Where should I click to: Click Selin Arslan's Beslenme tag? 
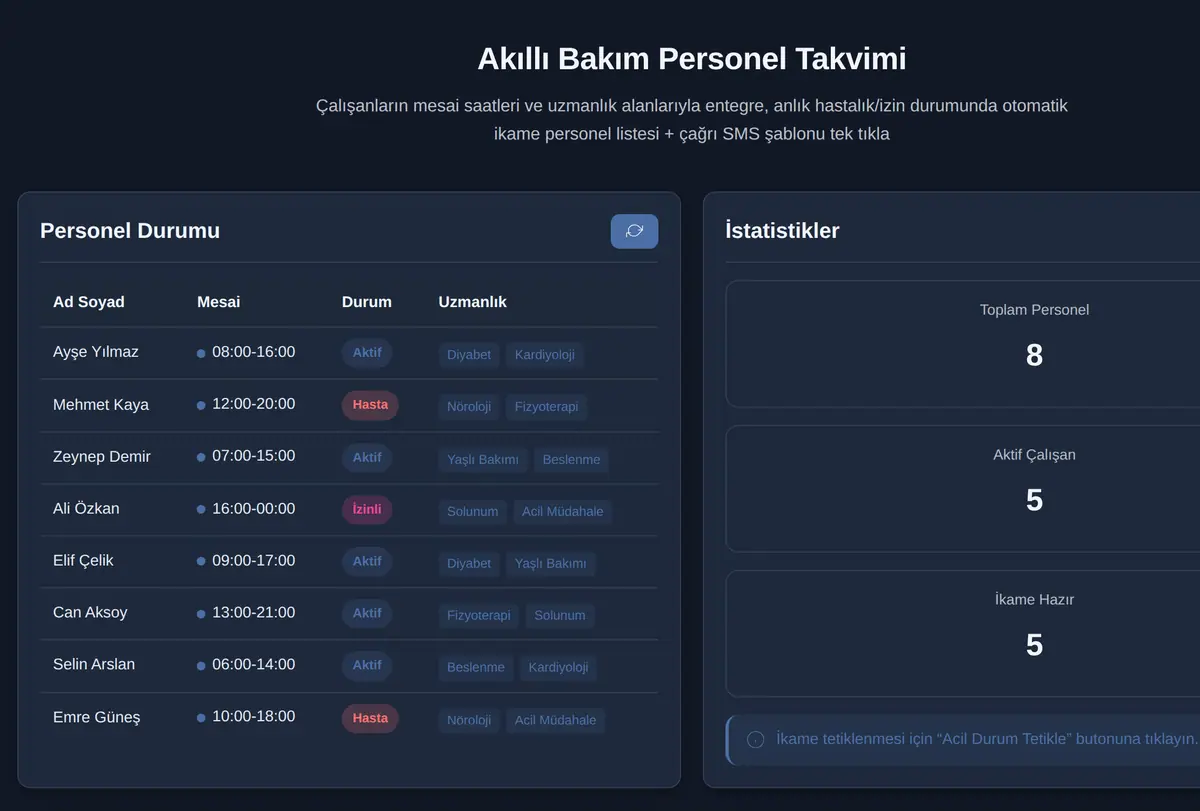click(x=476, y=668)
